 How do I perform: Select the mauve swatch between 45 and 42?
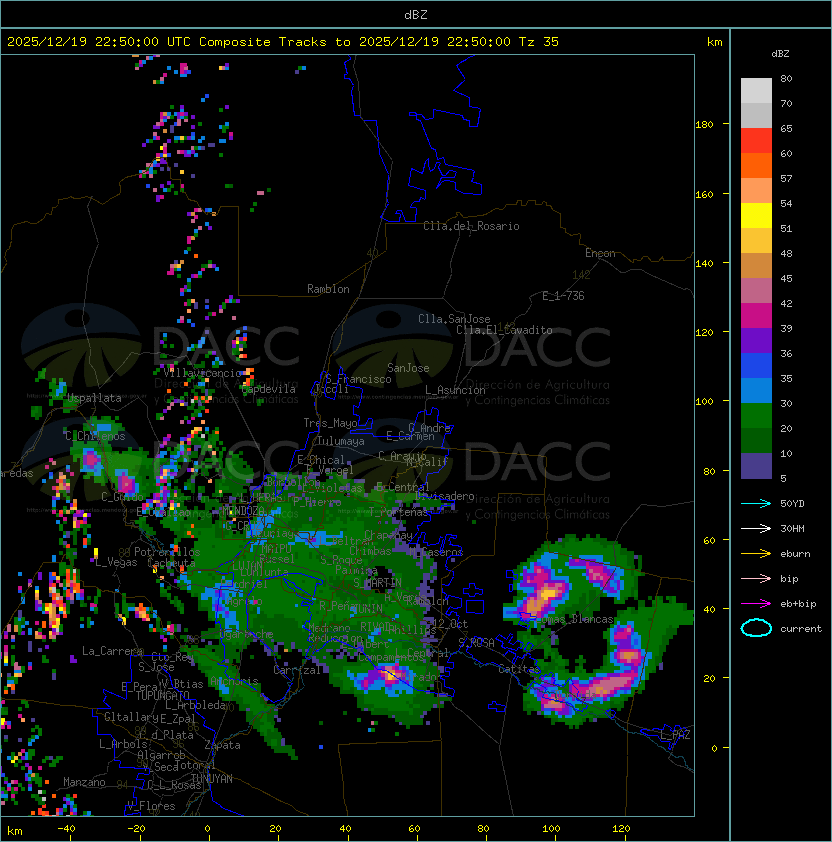tap(756, 291)
